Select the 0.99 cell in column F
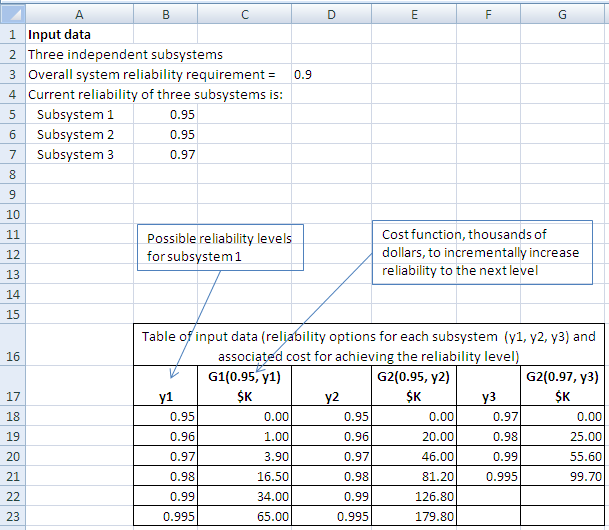609x530 pixels. click(488, 456)
